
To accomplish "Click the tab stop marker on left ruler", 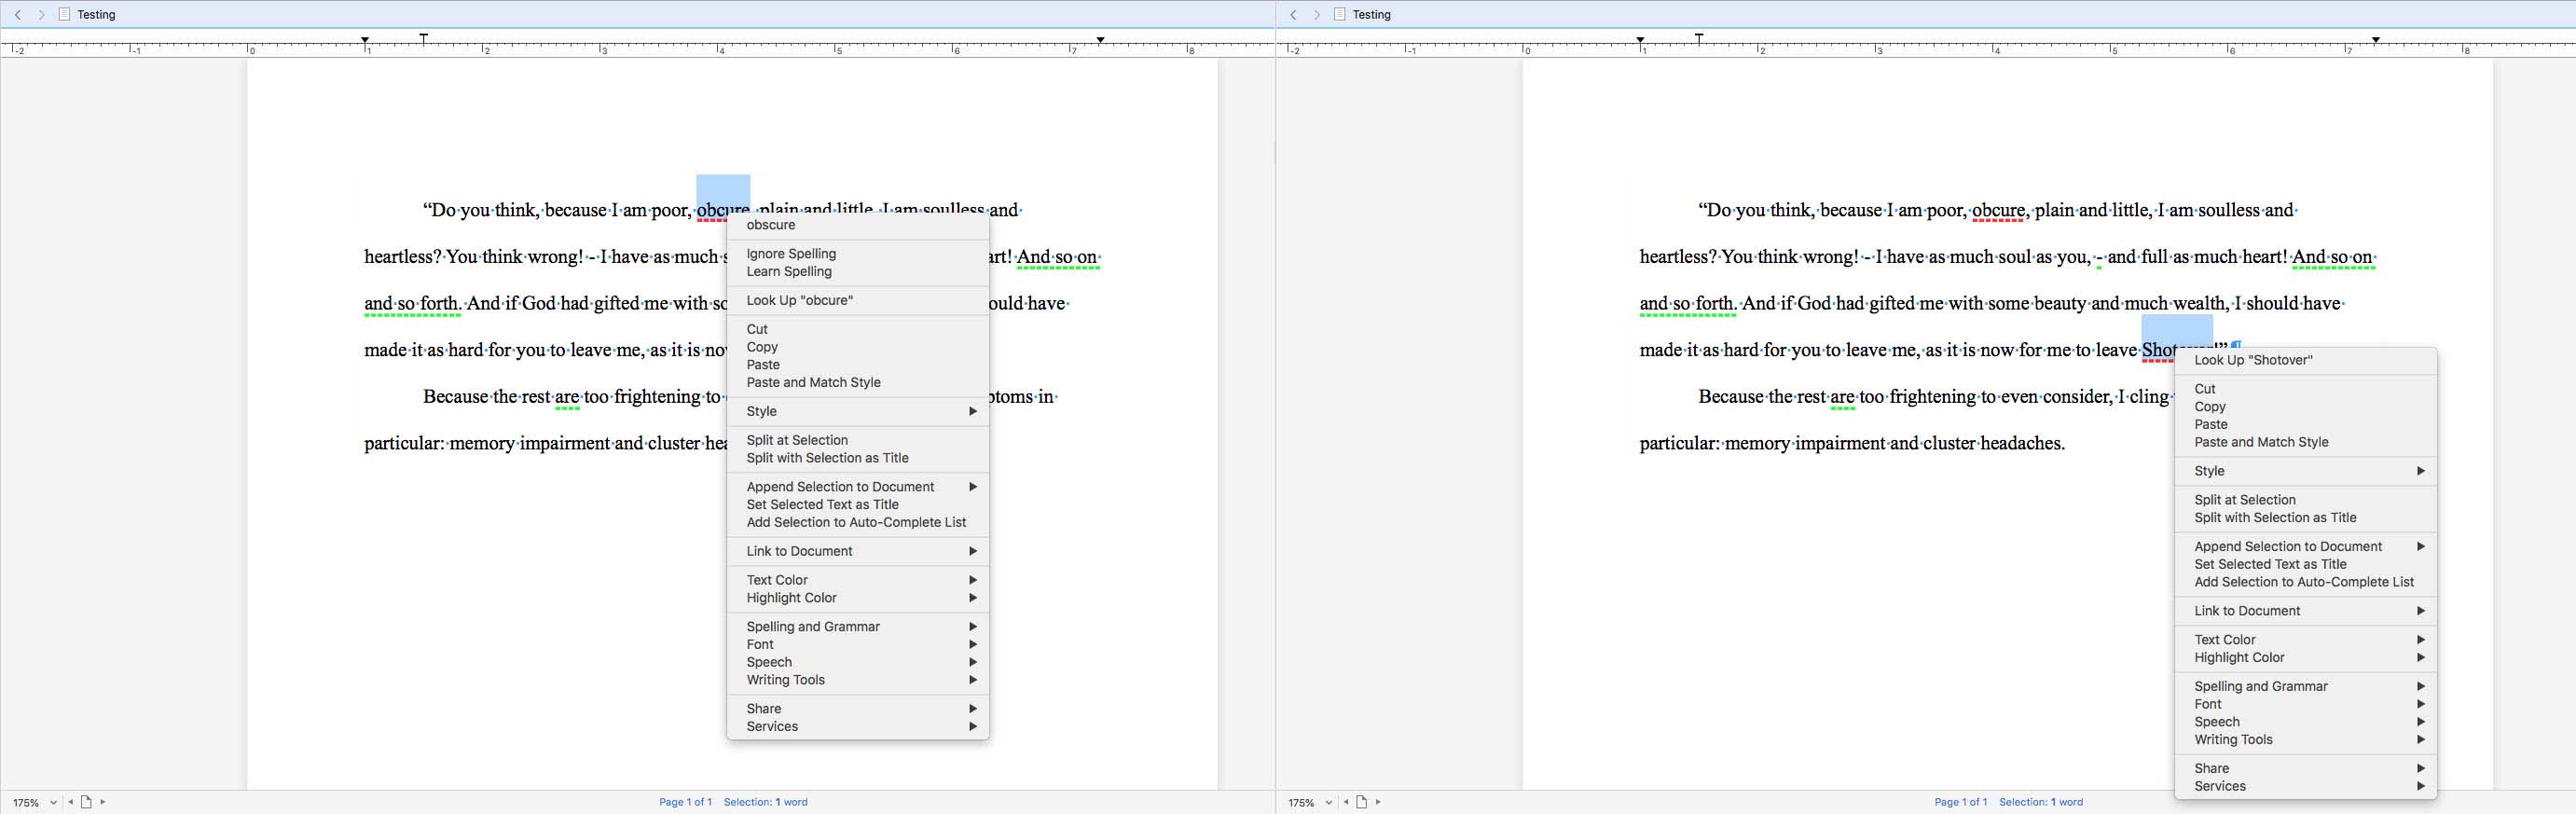I will click(424, 39).
